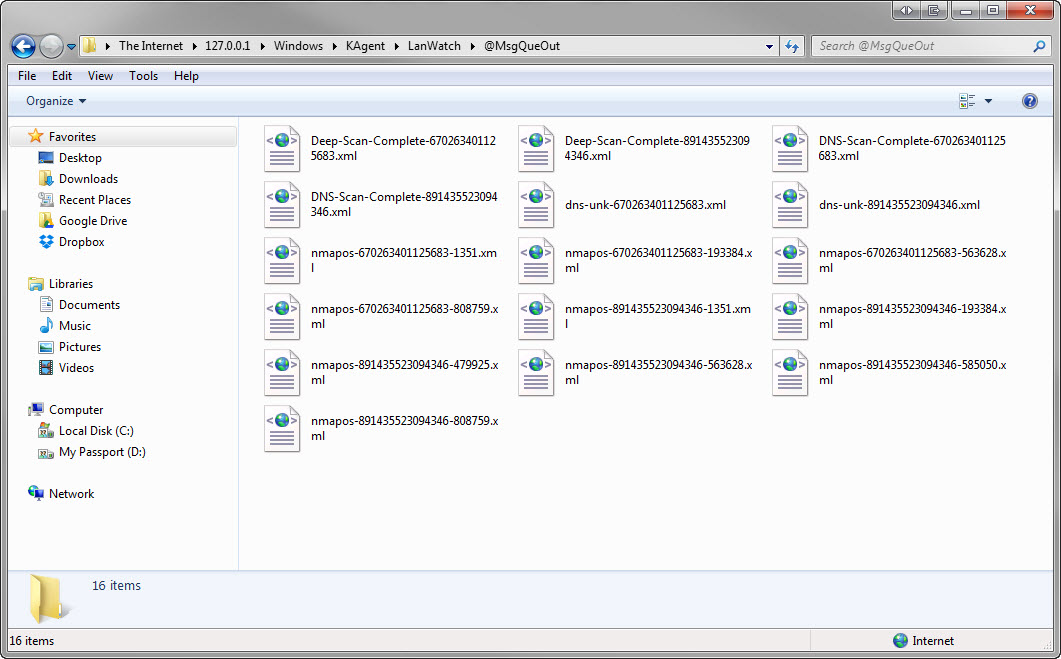Open the address bar history dropdown
The height and width of the screenshot is (659, 1061).
[x=769, y=46]
